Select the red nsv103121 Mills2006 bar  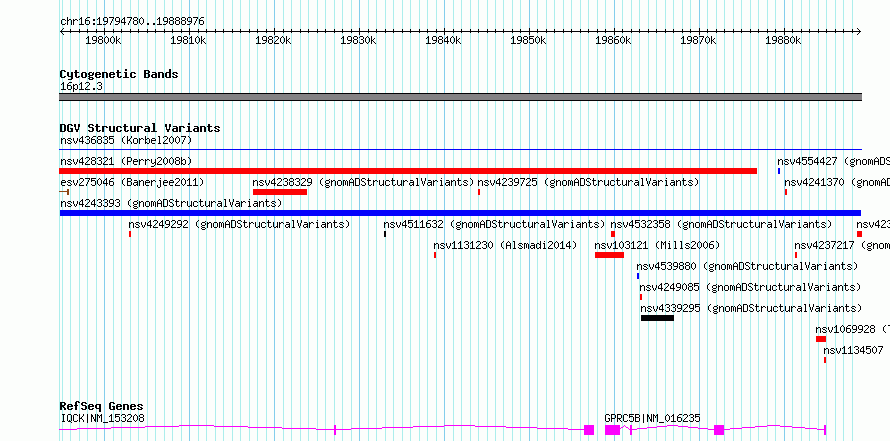pyautogui.click(x=610, y=255)
